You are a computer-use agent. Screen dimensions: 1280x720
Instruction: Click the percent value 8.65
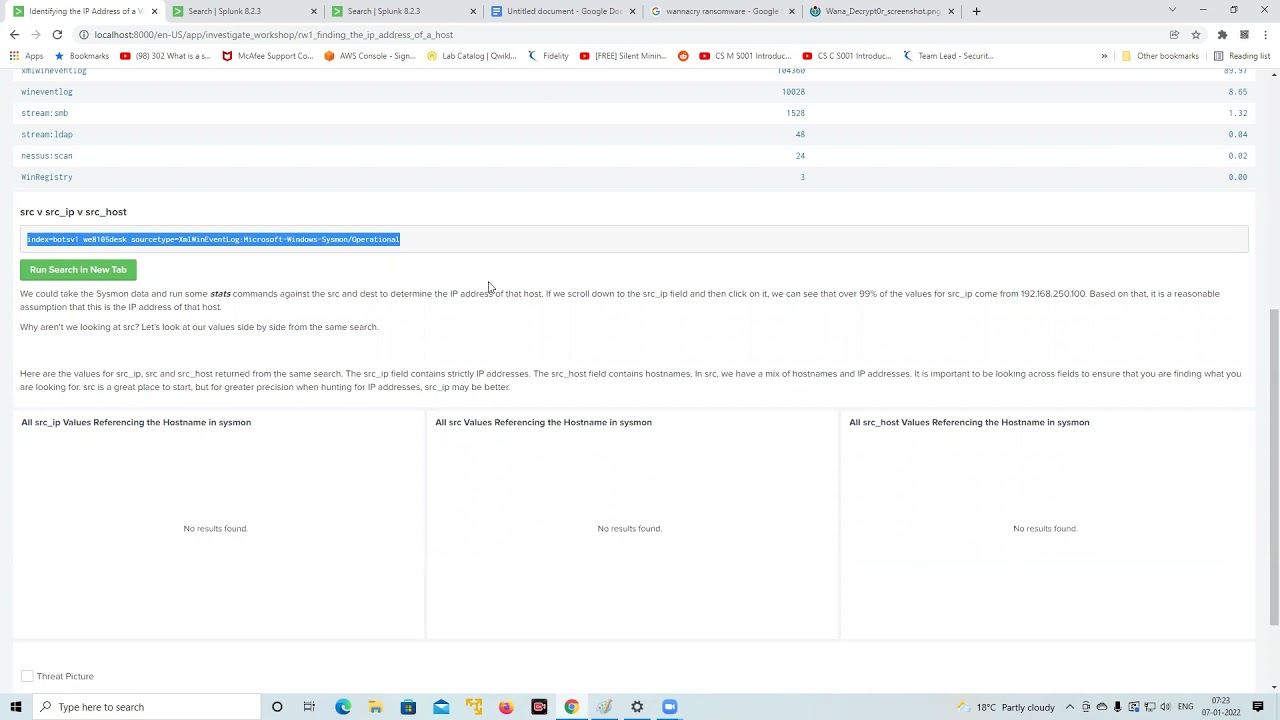[x=1238, y=92]
